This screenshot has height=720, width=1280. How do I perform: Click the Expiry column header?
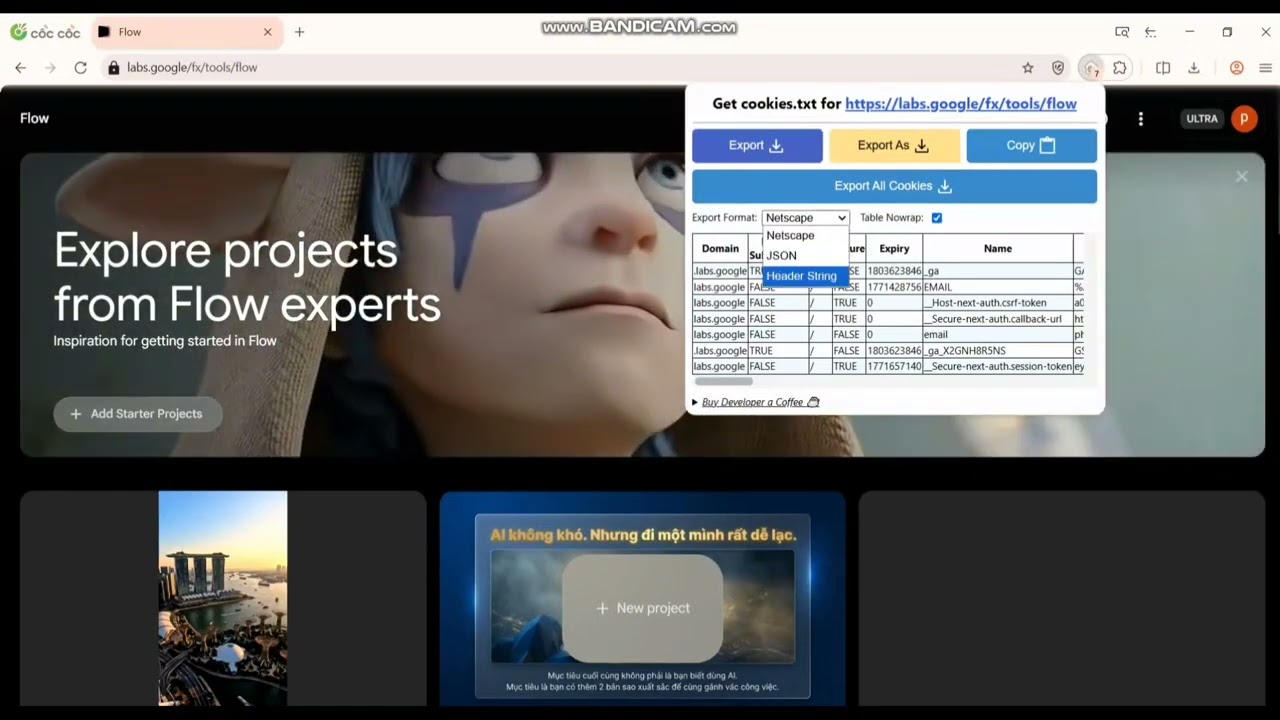point(894,249)
